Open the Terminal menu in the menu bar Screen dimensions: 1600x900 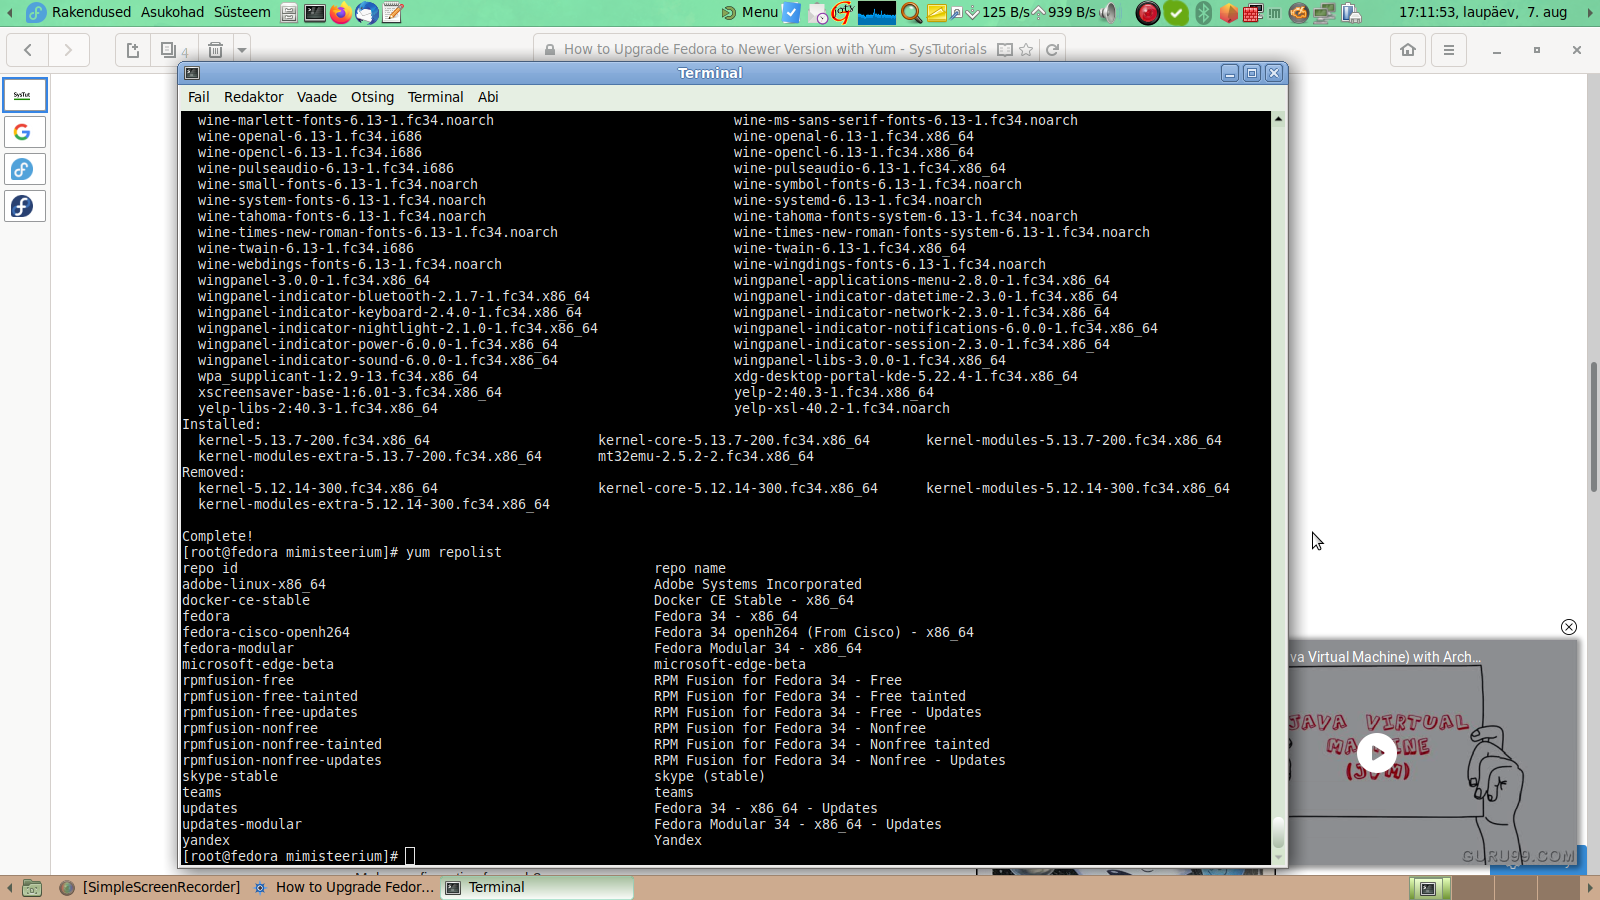point(436,97)
